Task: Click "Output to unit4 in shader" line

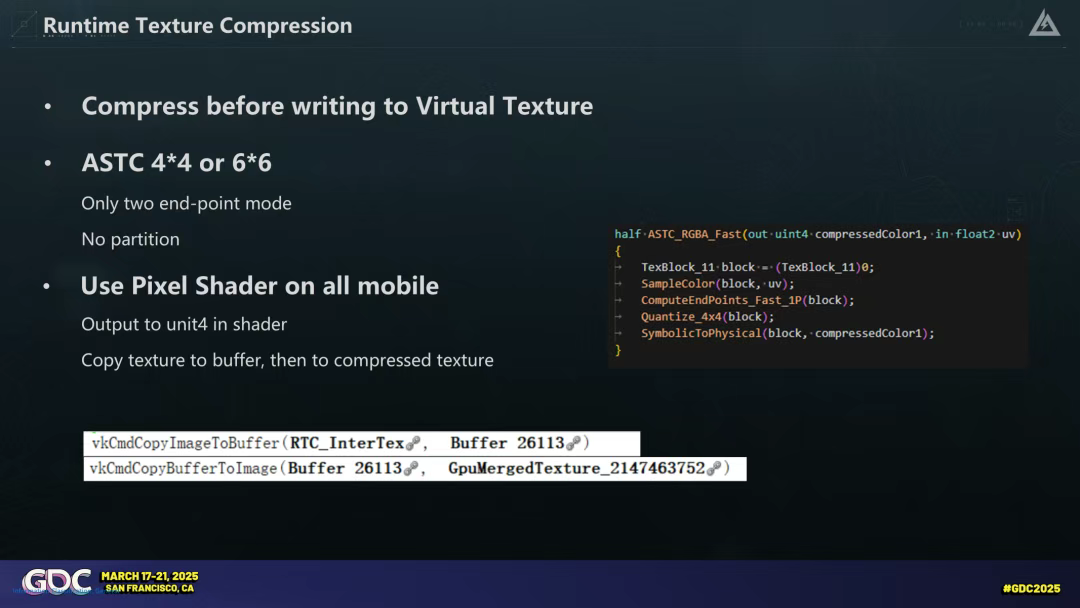Action: [184, 324]
